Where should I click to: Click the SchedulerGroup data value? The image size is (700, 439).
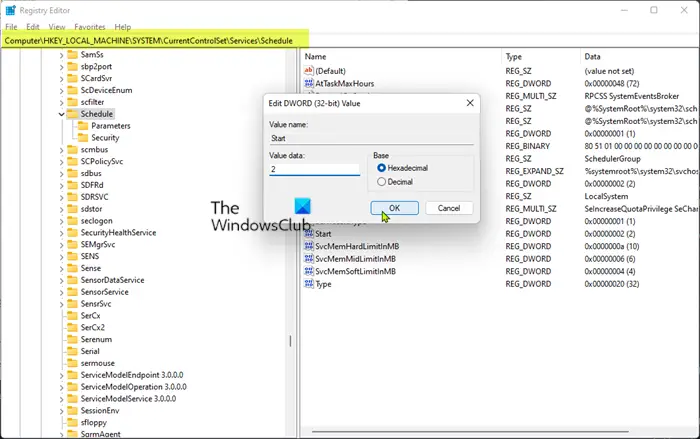click(612, 159)
